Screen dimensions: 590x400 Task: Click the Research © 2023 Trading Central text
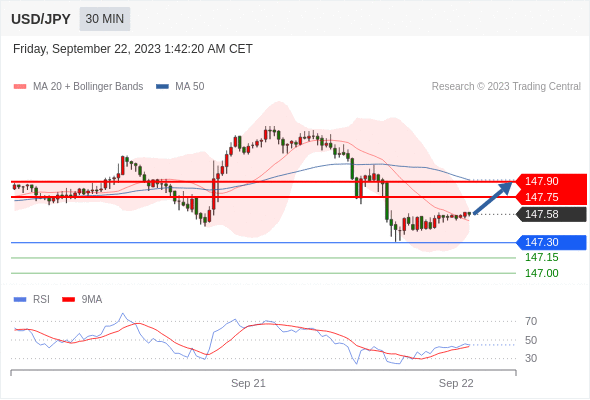coord(506,87)
